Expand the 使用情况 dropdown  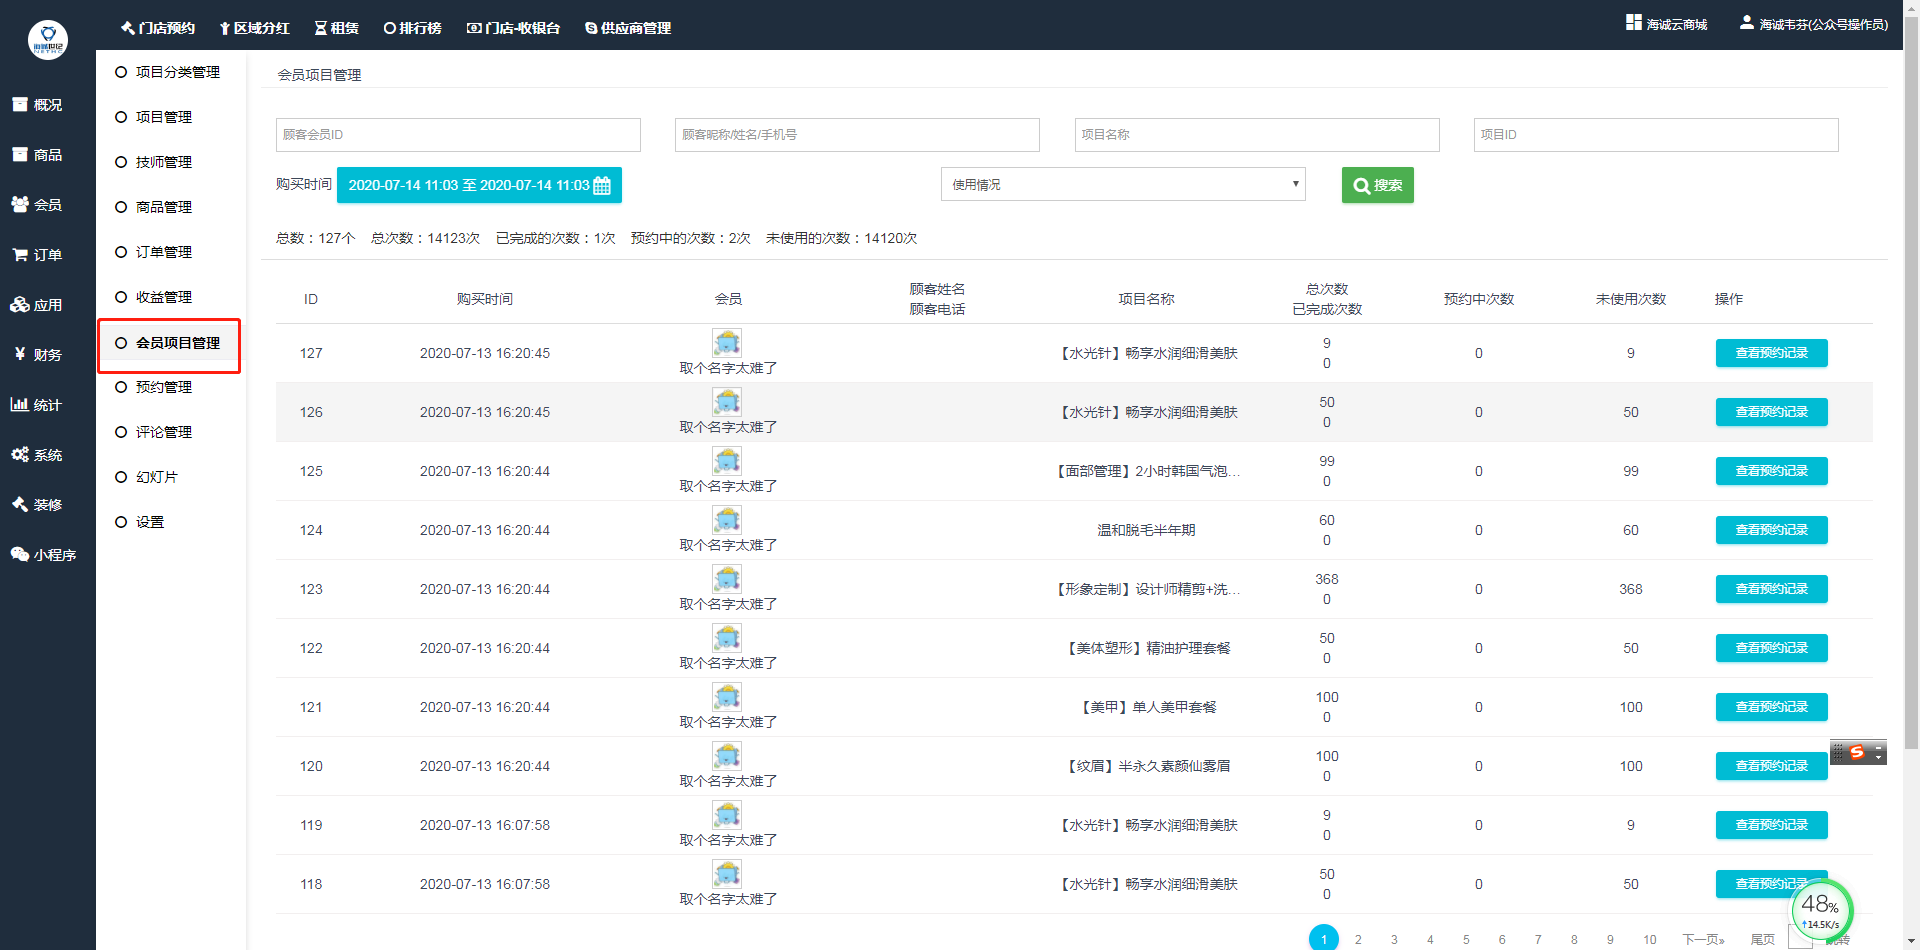click(x=1122, y=185)
